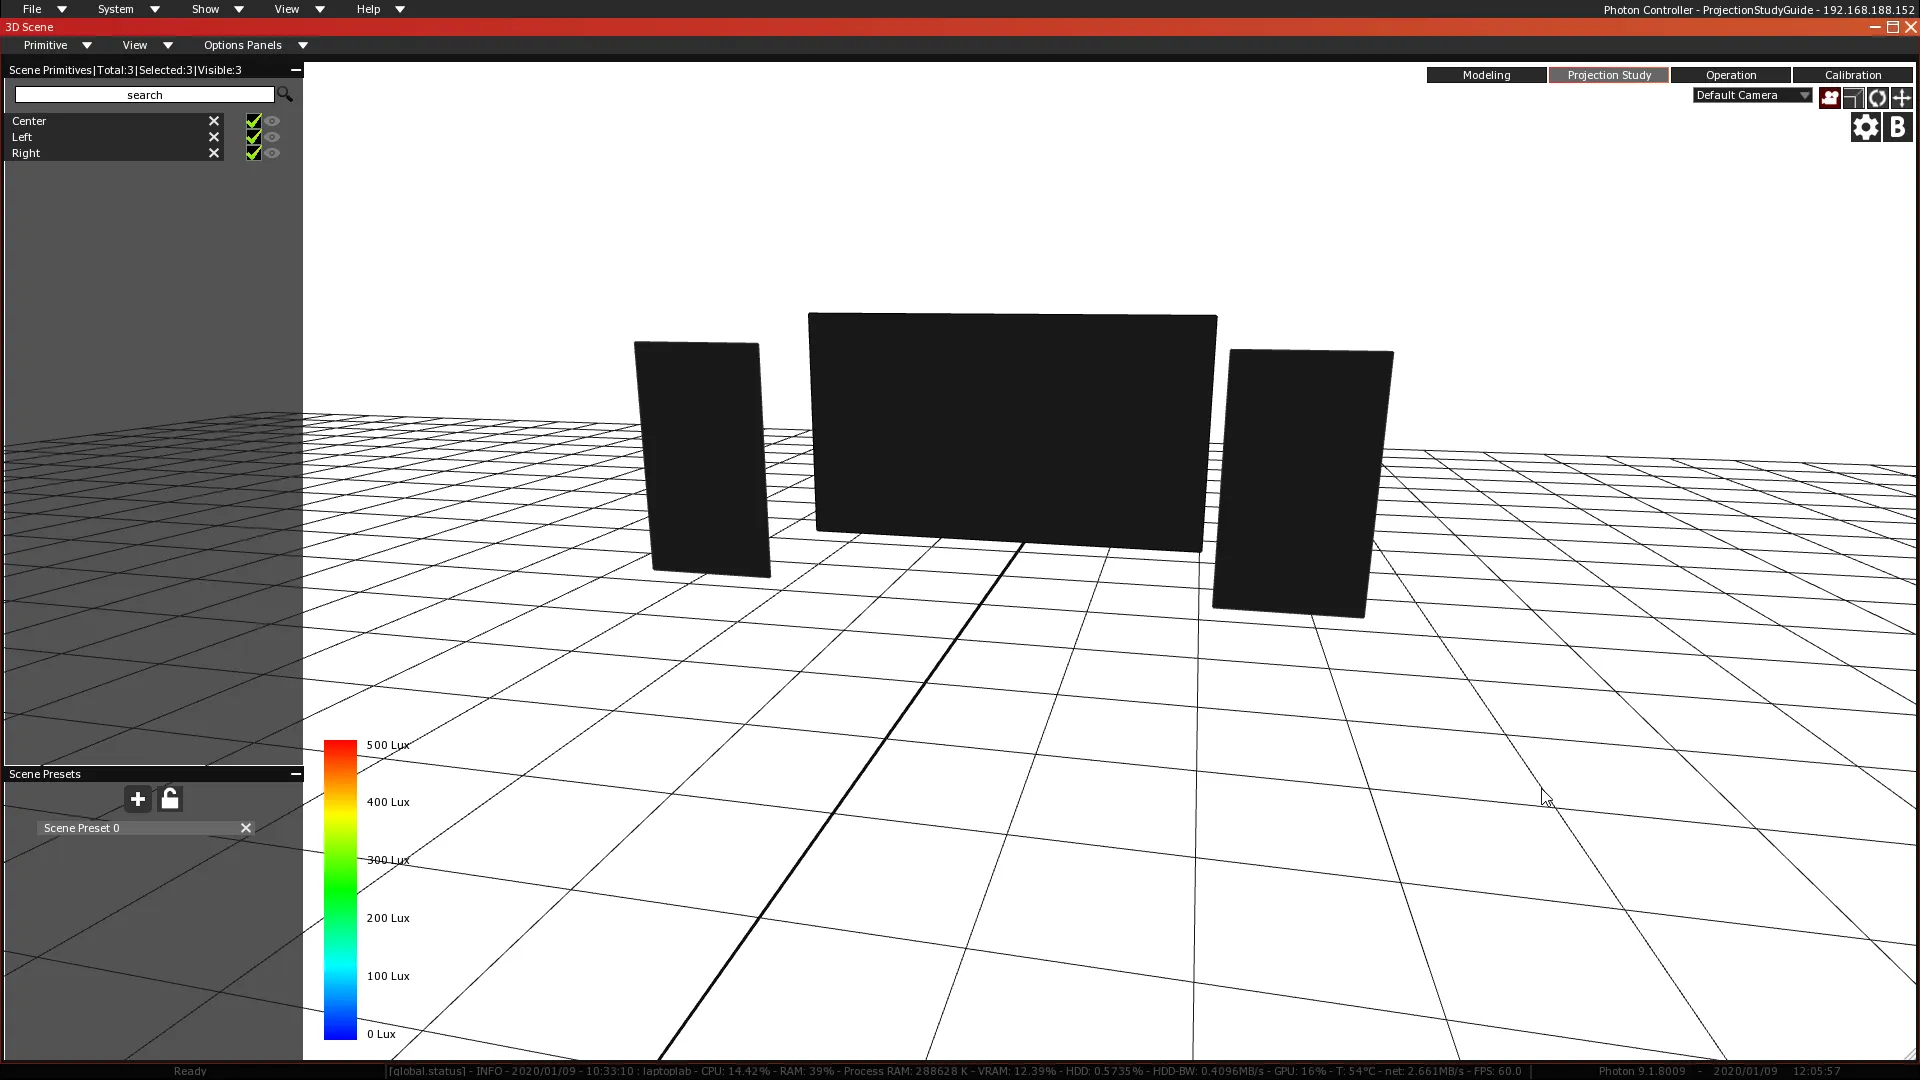
Task: Remove Scene Preset 0 with its X
Action: [245, 828]
